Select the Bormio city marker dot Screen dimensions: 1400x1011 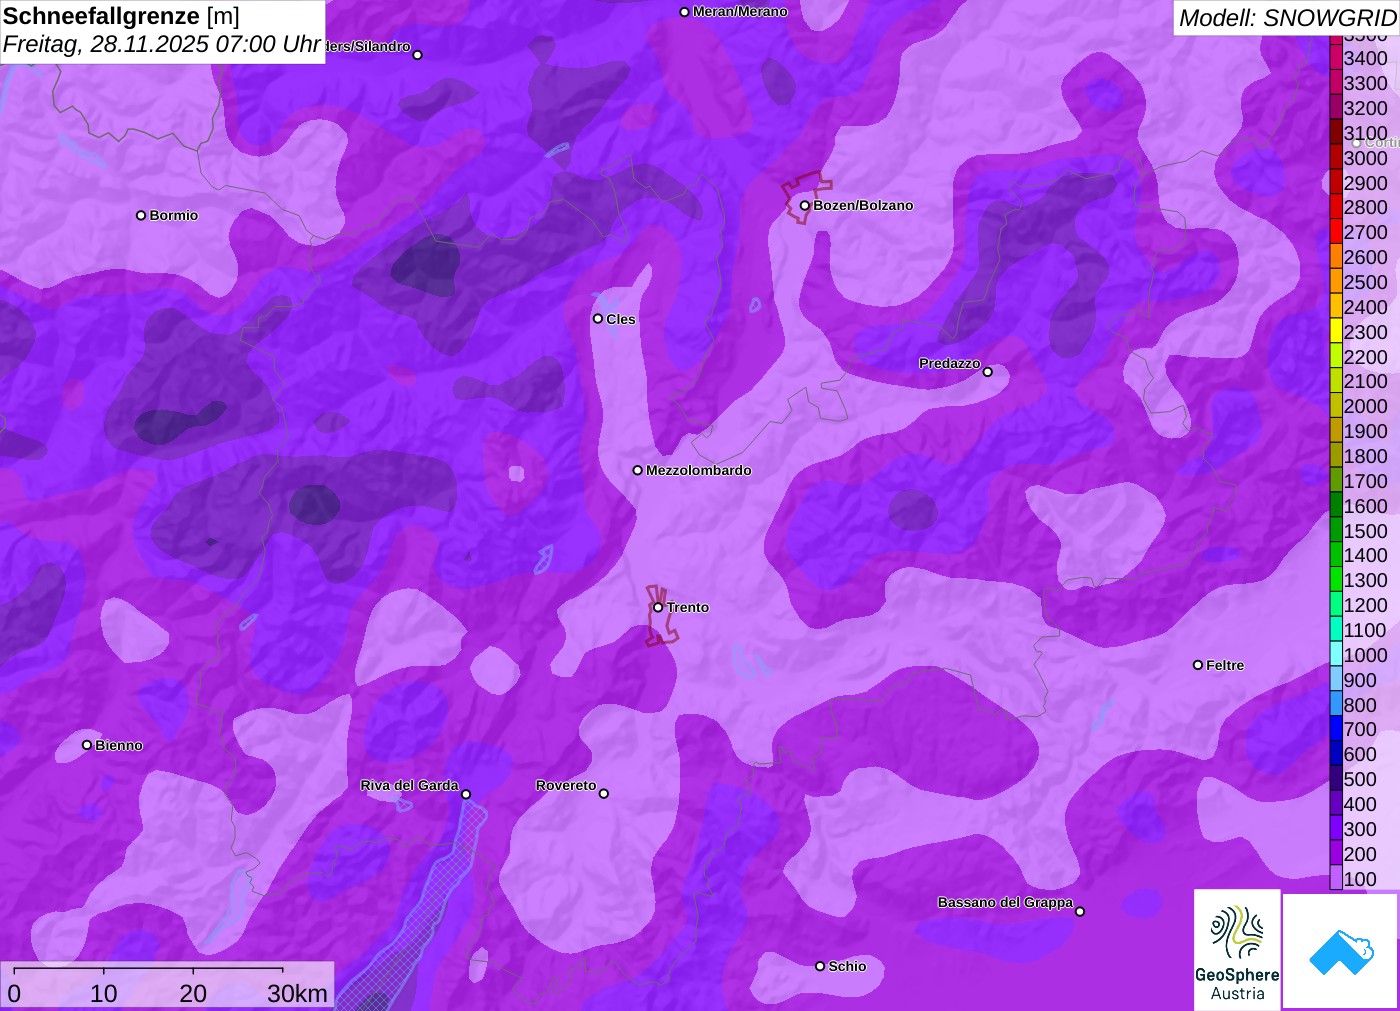coord(141,215)
